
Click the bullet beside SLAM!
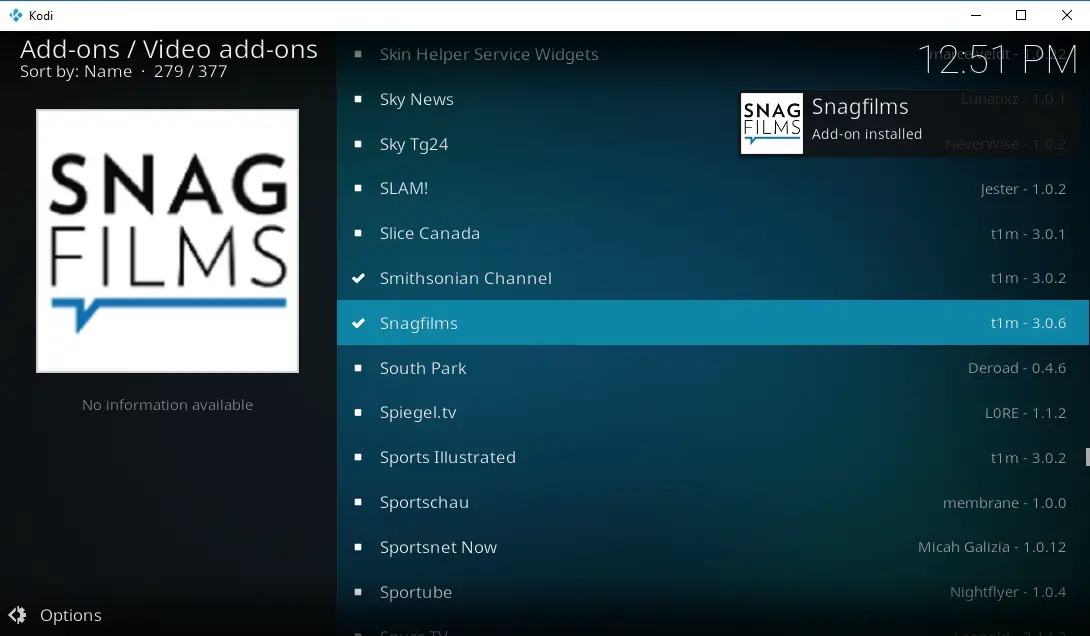click(358, 188)
